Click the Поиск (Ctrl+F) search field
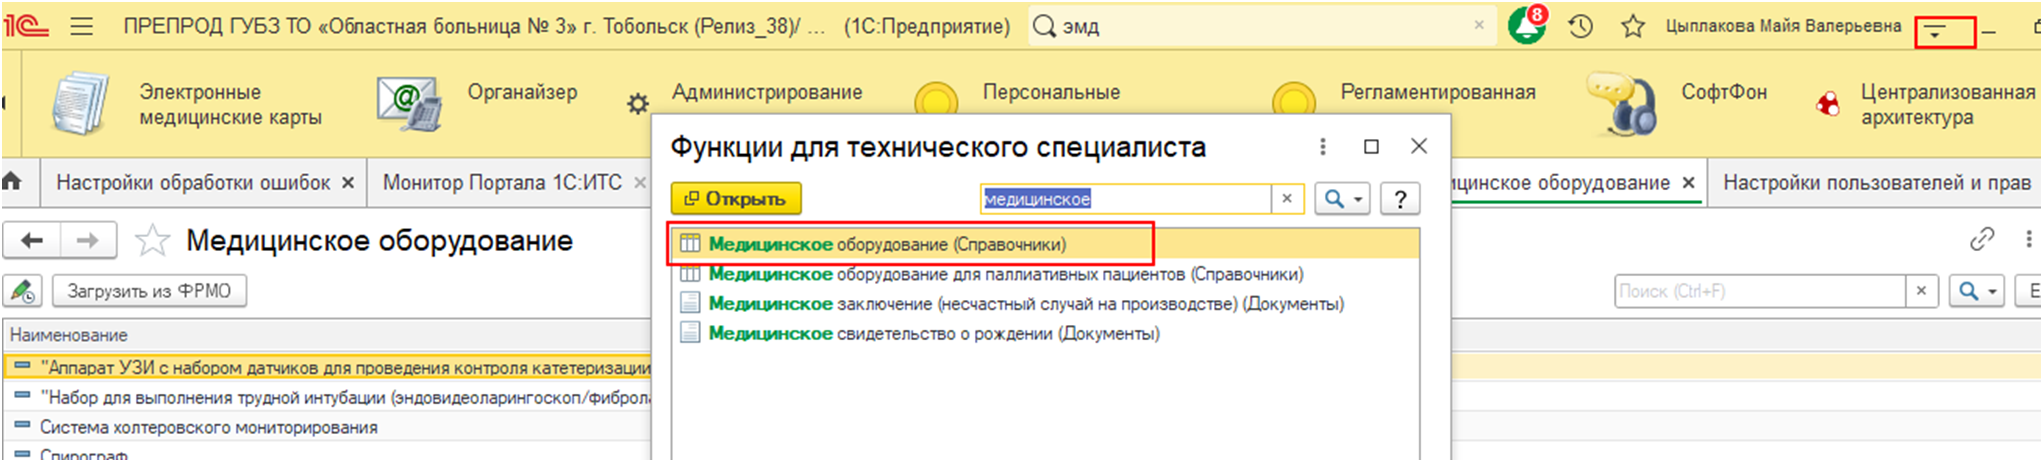 point(1758,291)
